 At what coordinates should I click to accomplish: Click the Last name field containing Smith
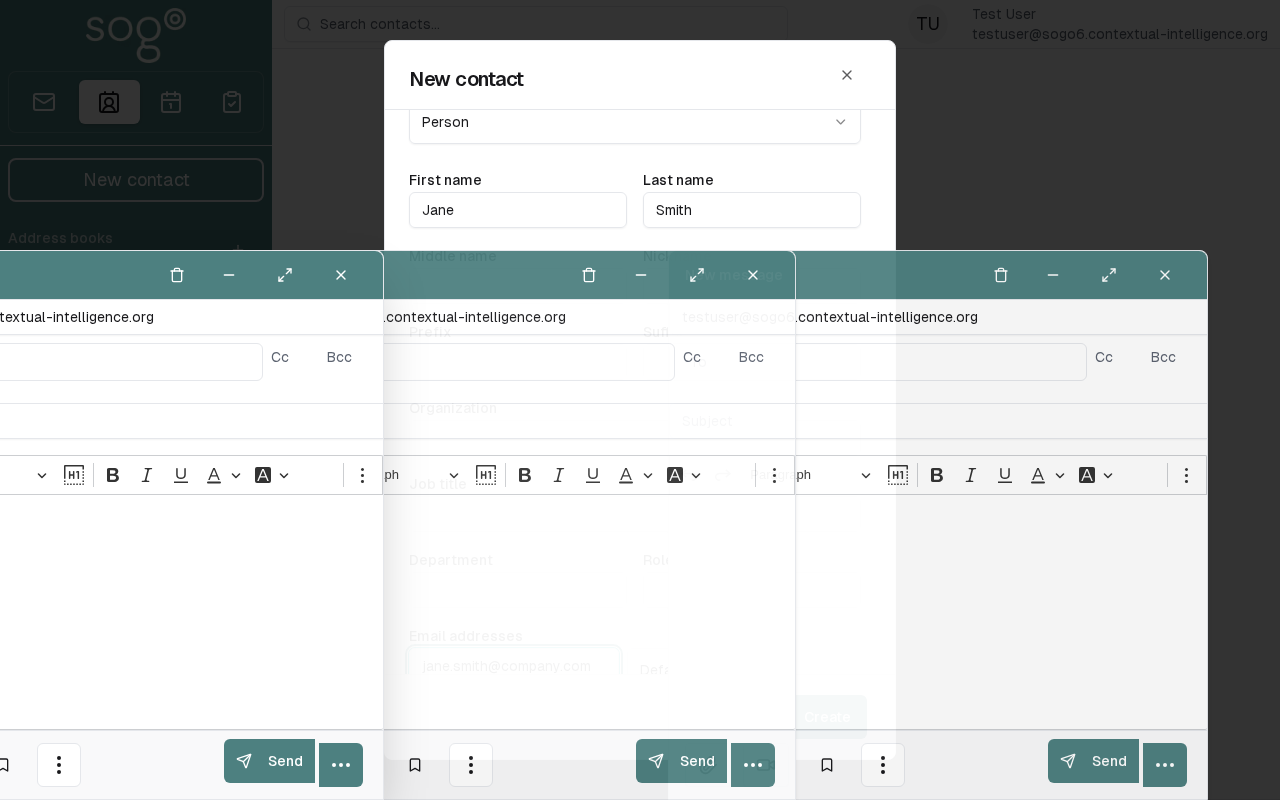752,210
